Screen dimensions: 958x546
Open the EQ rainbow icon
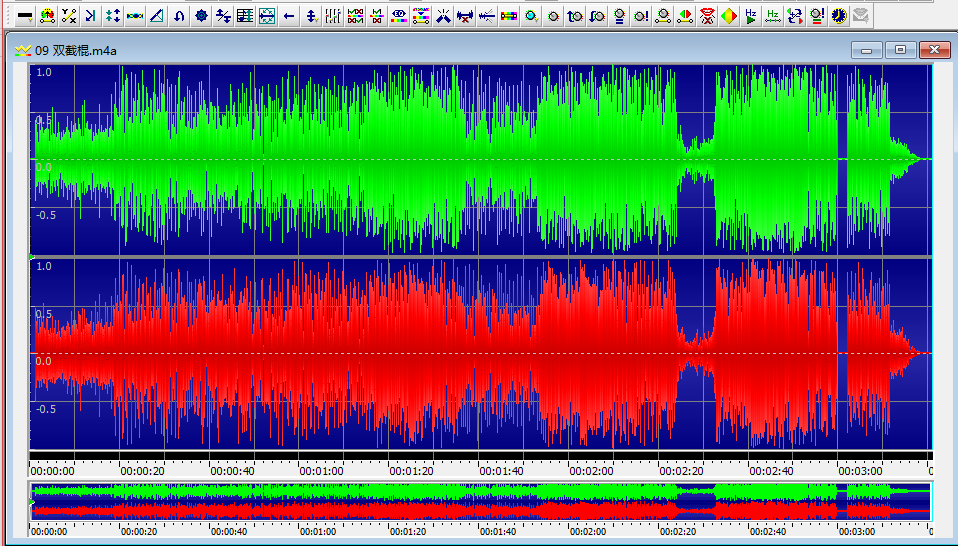pyautogui.click(x=399, y=16)
